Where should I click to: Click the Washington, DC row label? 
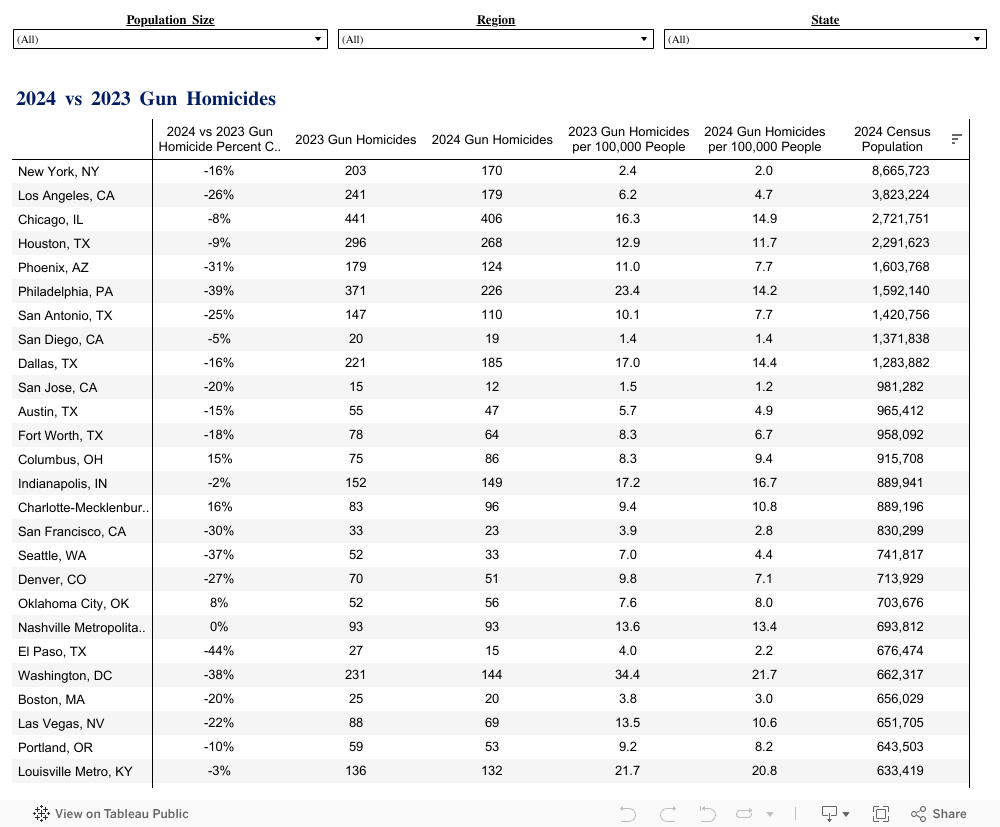pos(65,675)
